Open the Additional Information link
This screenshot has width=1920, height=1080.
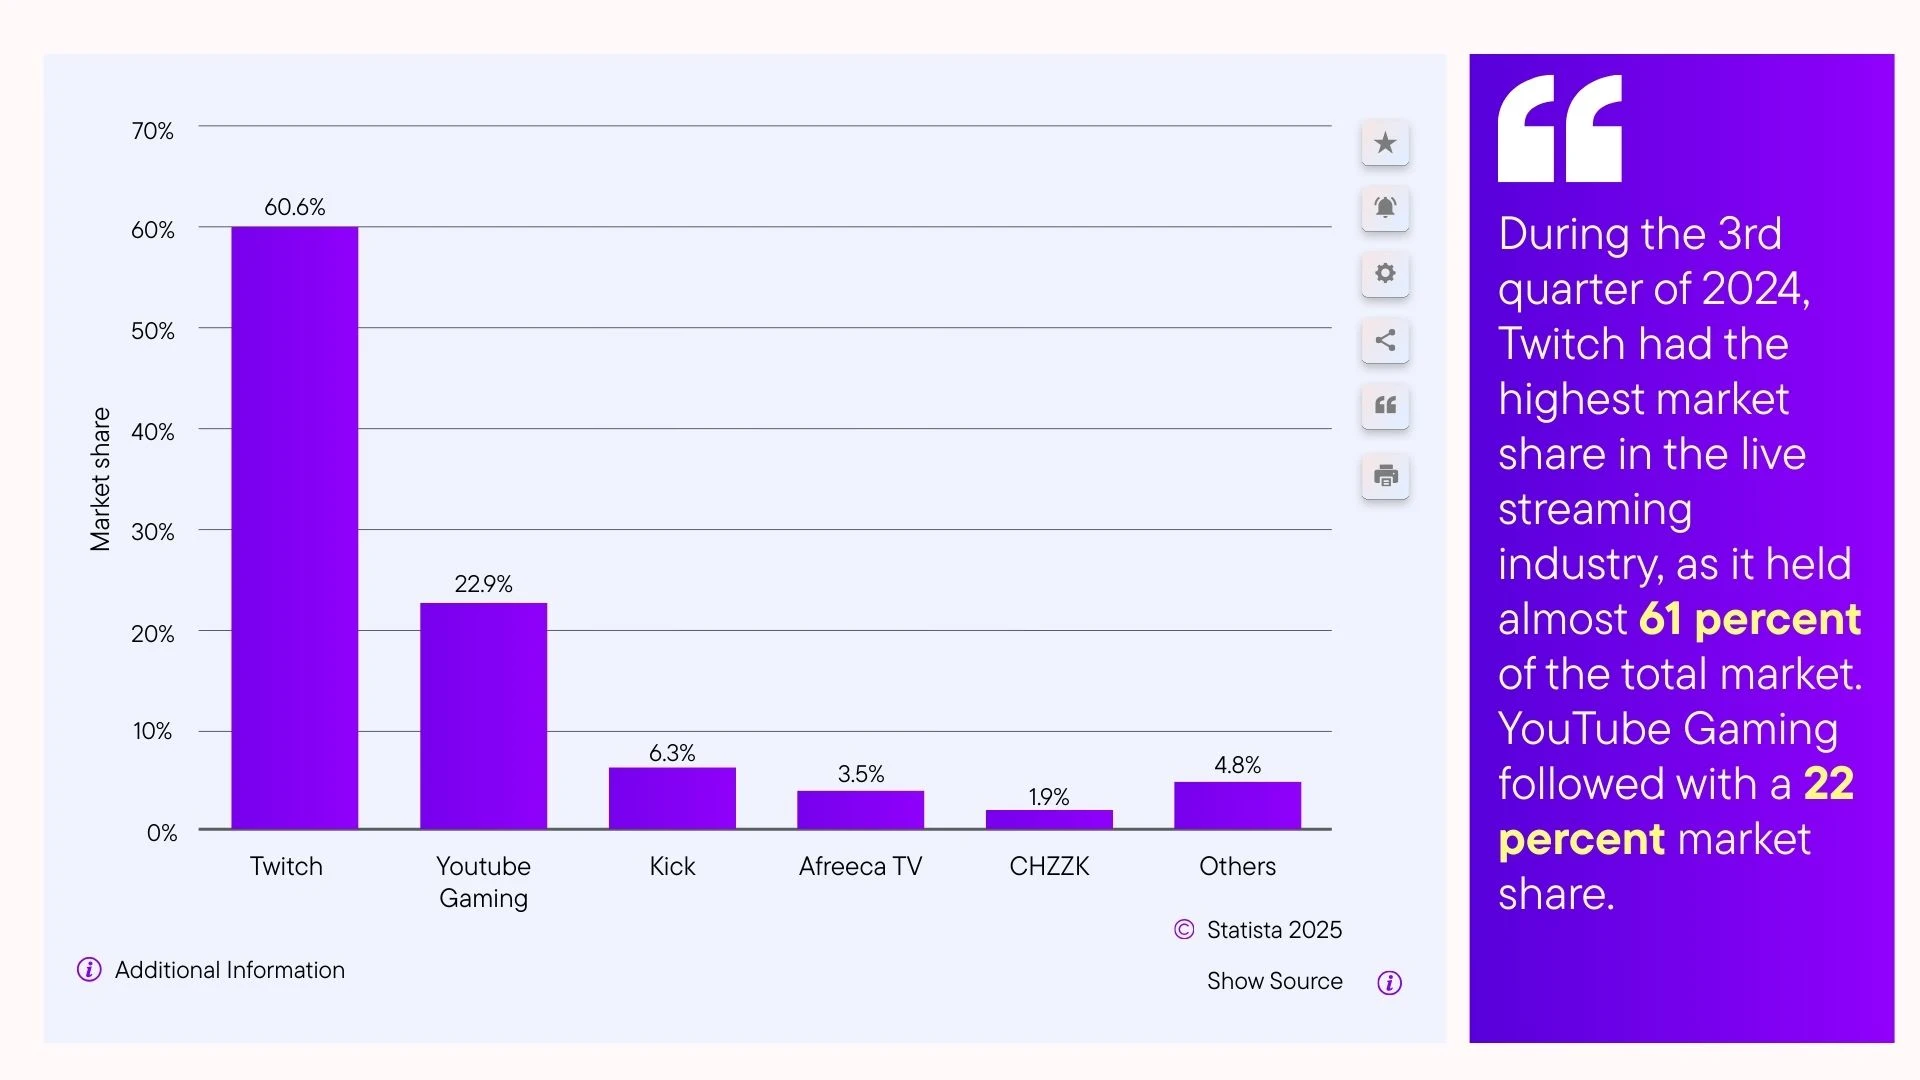pyautogui.click(x=230, y=970)
